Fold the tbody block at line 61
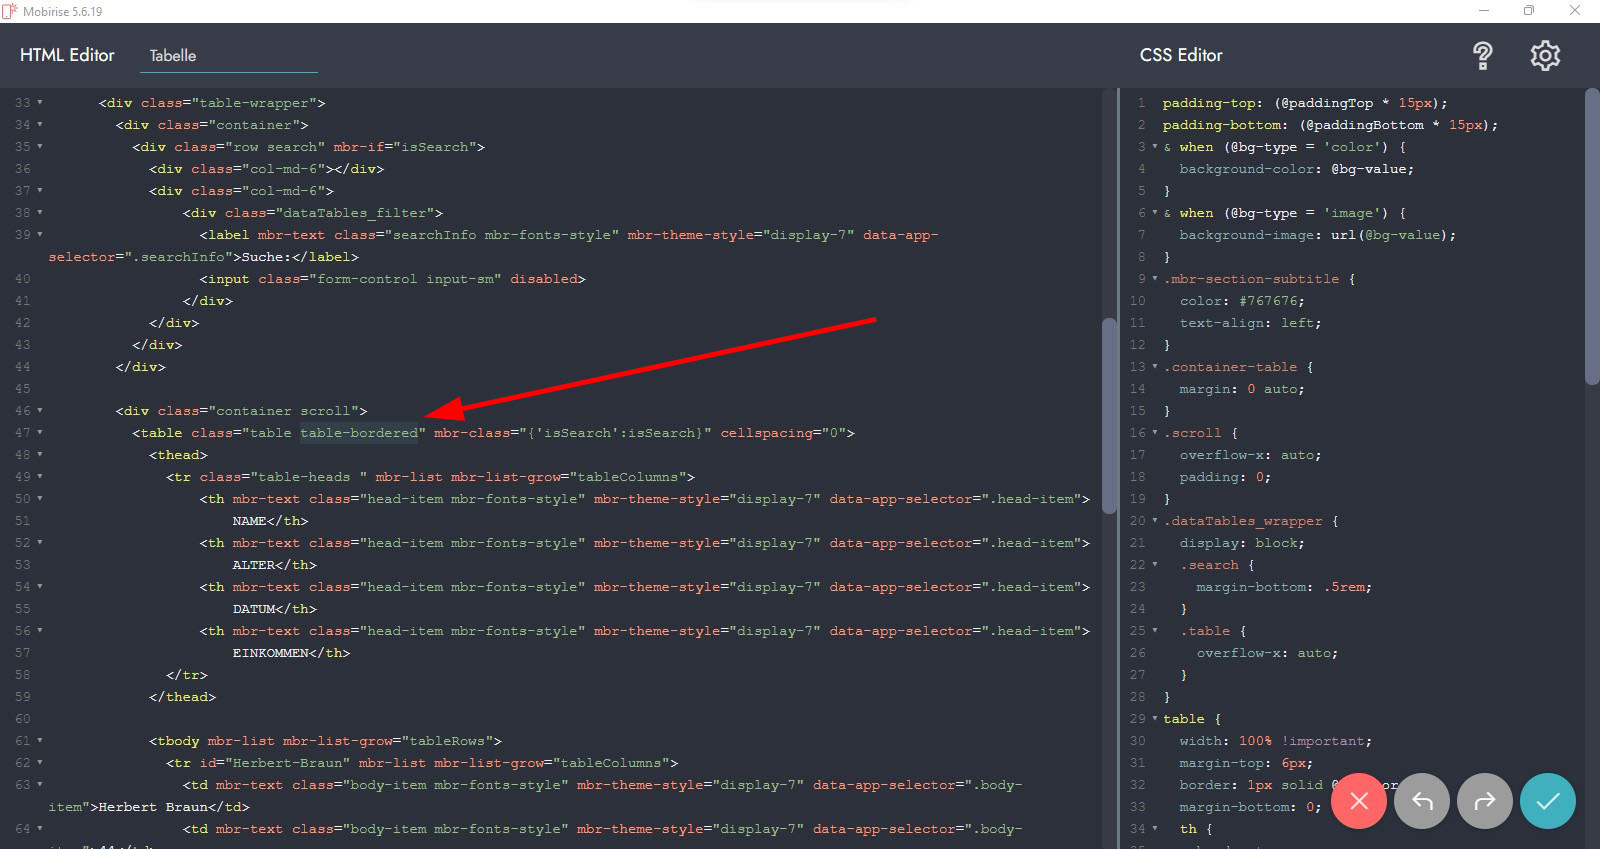This screenshot has width=1600, height=849. click(x=40, y=741)
